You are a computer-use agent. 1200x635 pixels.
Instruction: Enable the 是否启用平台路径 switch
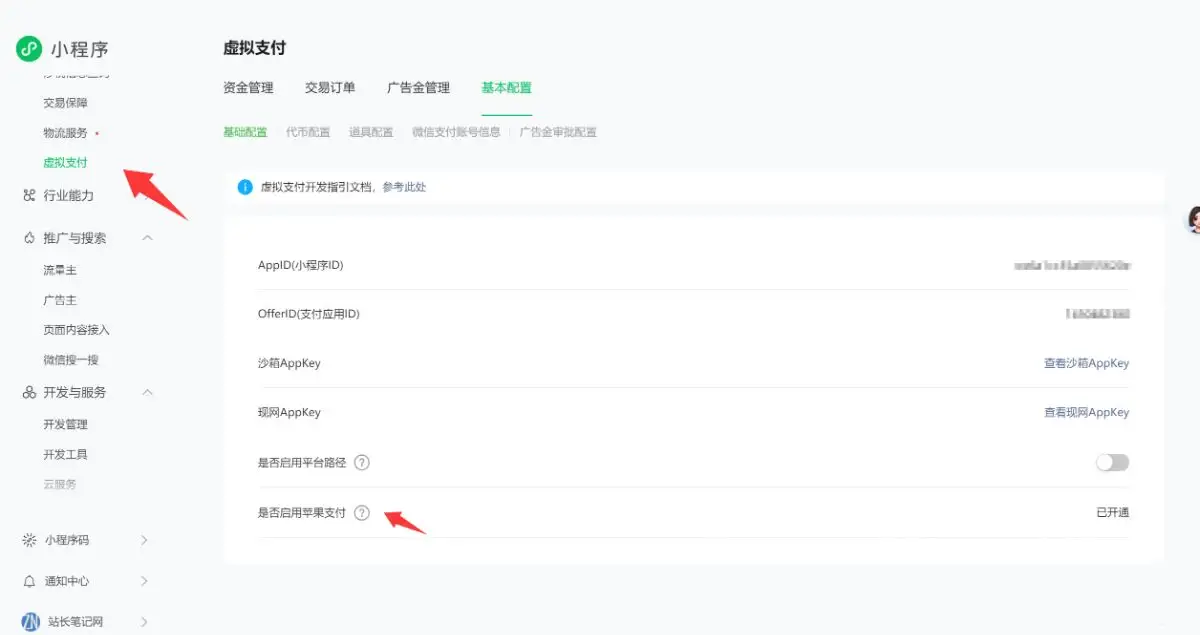click(1111, 462)
